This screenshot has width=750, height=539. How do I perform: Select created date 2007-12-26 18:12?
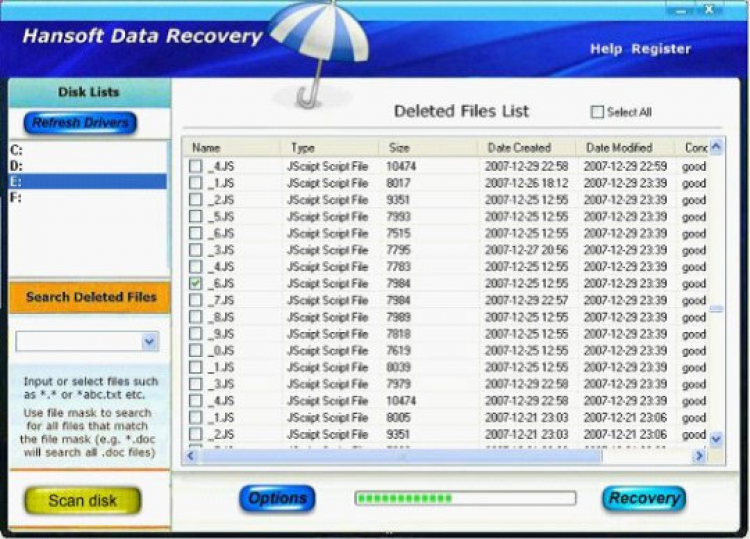(x=527, y=183)
